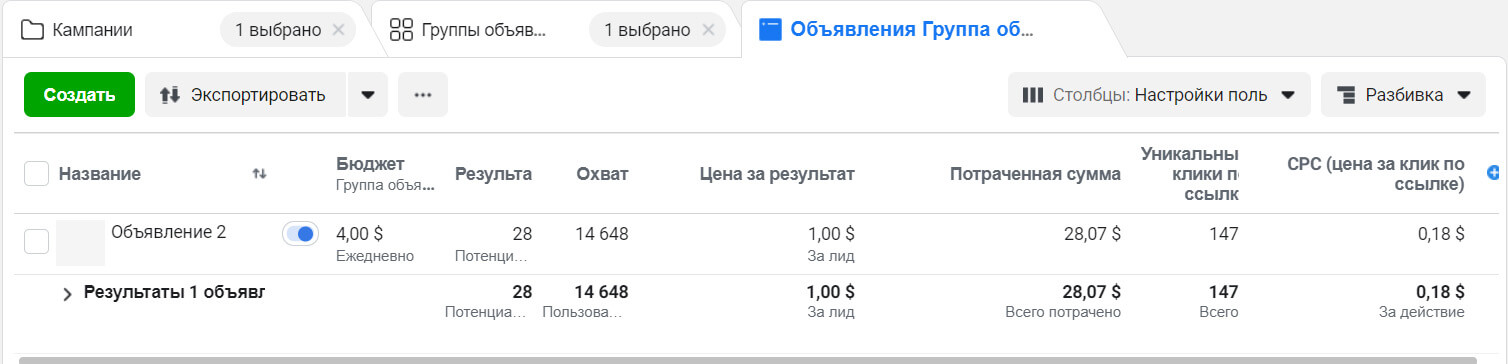Toggle the Объявление 2 on/off switch

click(x=300, y=234)
